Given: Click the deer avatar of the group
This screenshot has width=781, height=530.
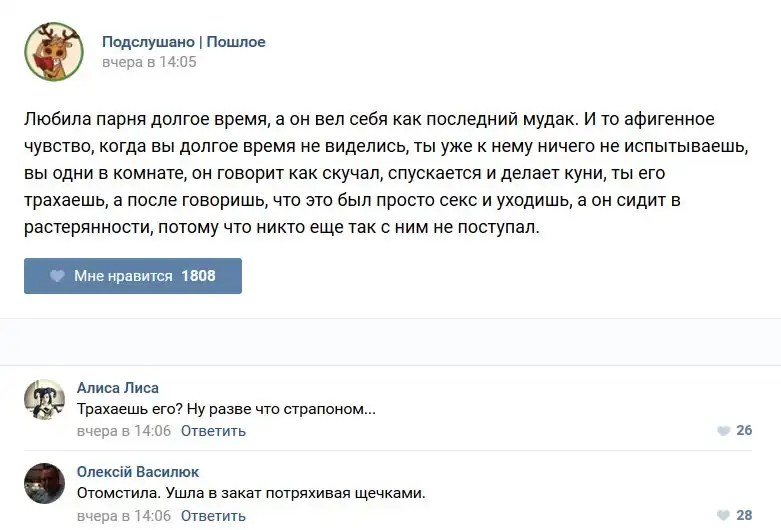Looking at the screenshot, I should pos(54,52).
